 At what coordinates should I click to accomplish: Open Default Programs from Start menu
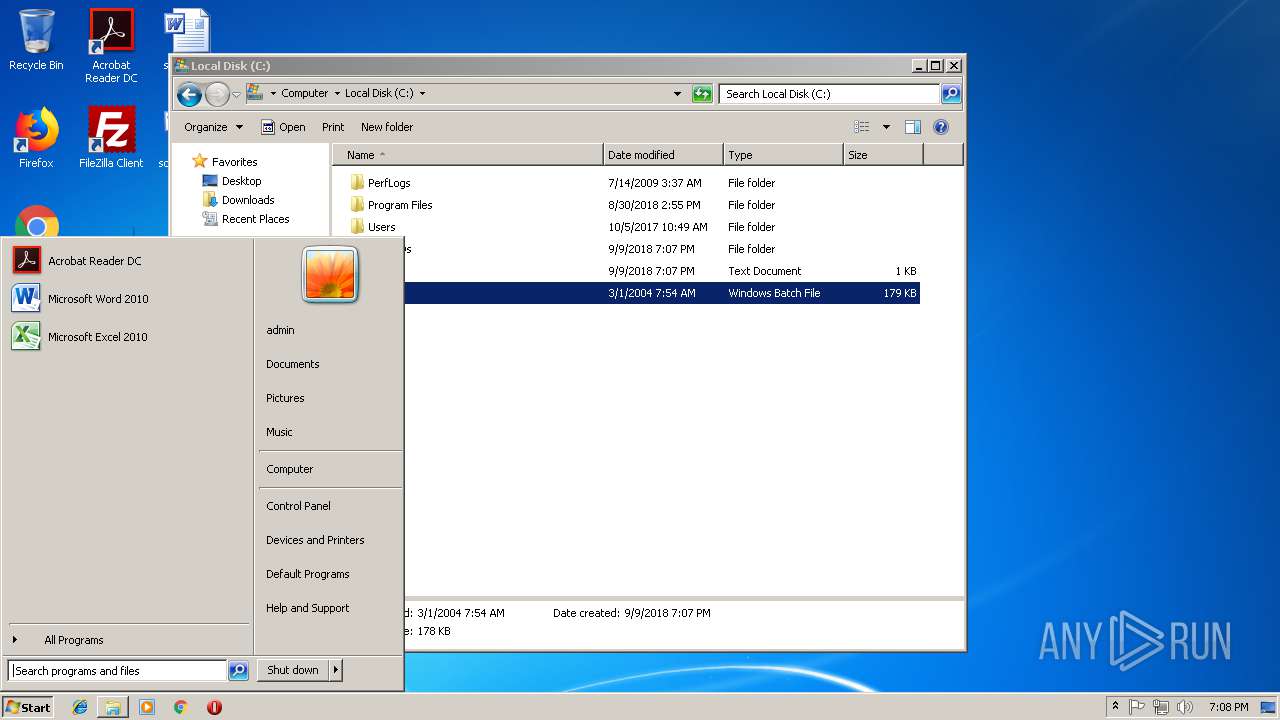pos(308,574)
